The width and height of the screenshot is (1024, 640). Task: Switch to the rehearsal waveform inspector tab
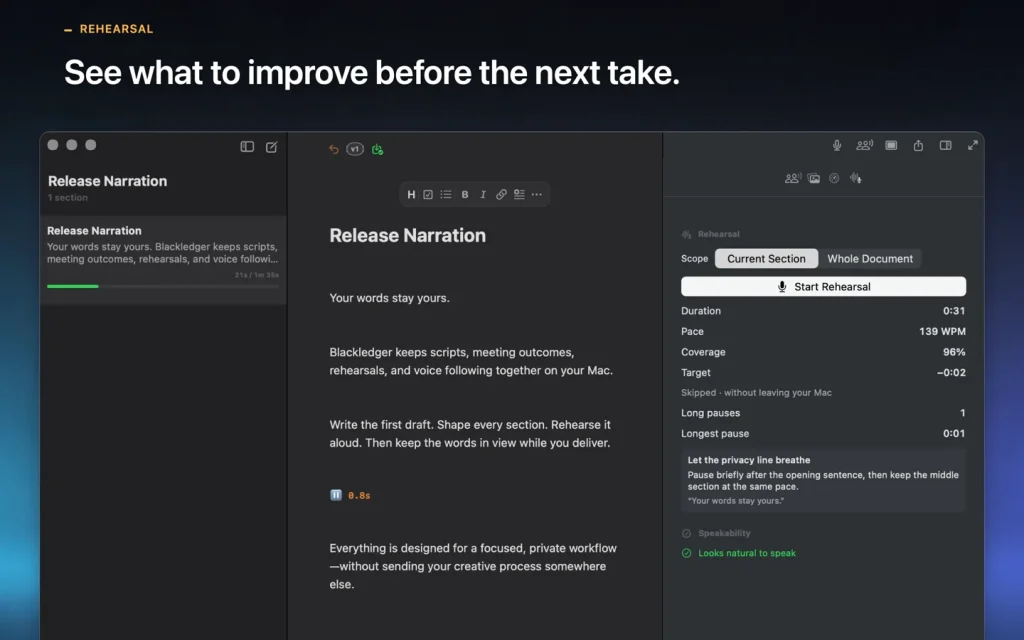(856, 178)
